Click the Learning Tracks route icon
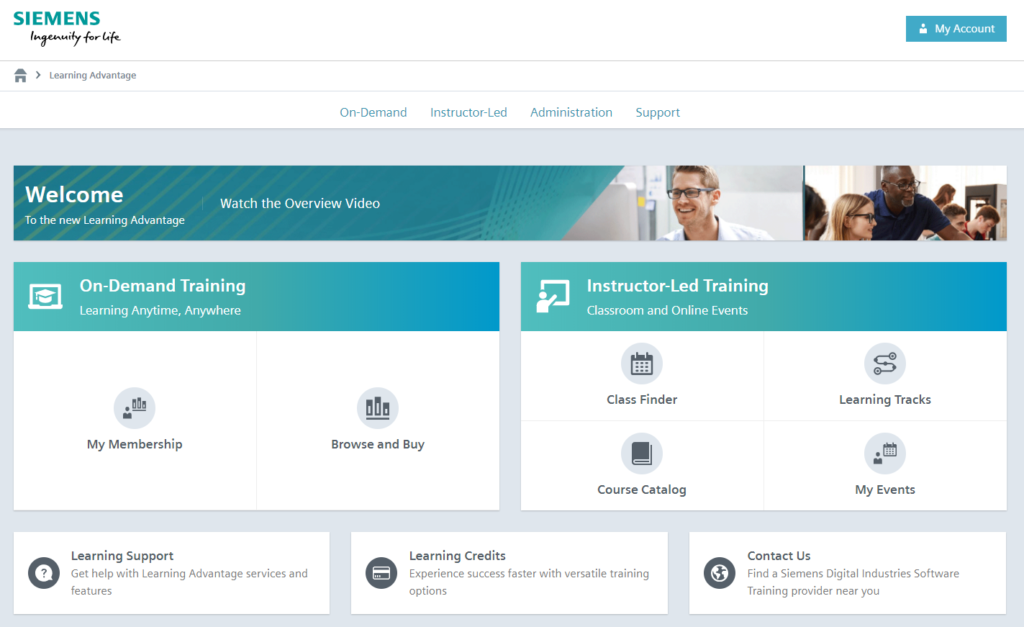This screenshot has height=627, width=1024. (885, 363)
